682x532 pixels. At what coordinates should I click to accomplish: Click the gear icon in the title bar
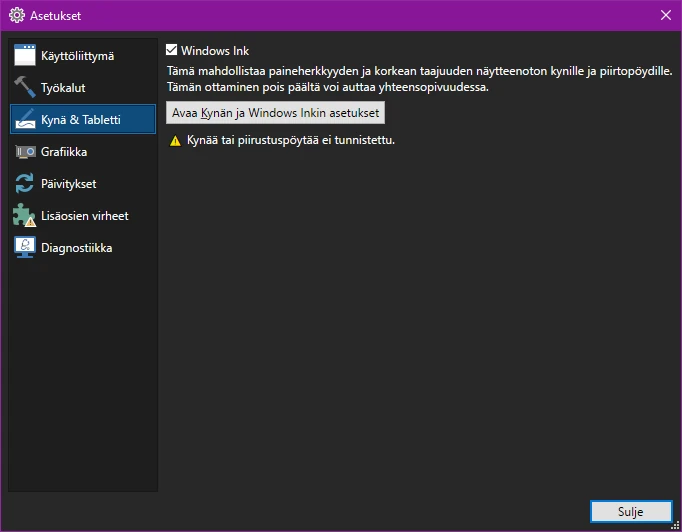point(16,15)
